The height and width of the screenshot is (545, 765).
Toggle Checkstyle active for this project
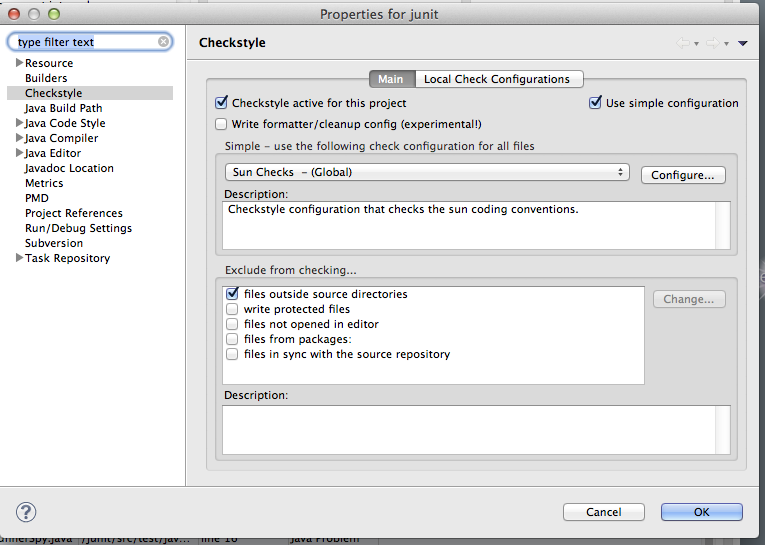(222, 103)
